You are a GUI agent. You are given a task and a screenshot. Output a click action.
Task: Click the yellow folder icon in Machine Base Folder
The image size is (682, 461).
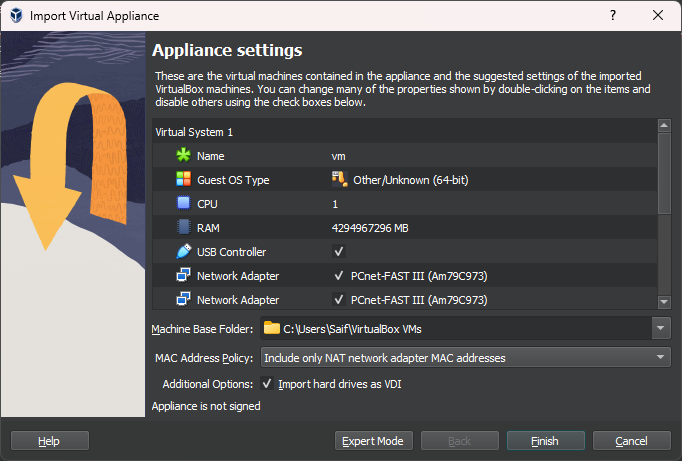[x=272, y=327]
